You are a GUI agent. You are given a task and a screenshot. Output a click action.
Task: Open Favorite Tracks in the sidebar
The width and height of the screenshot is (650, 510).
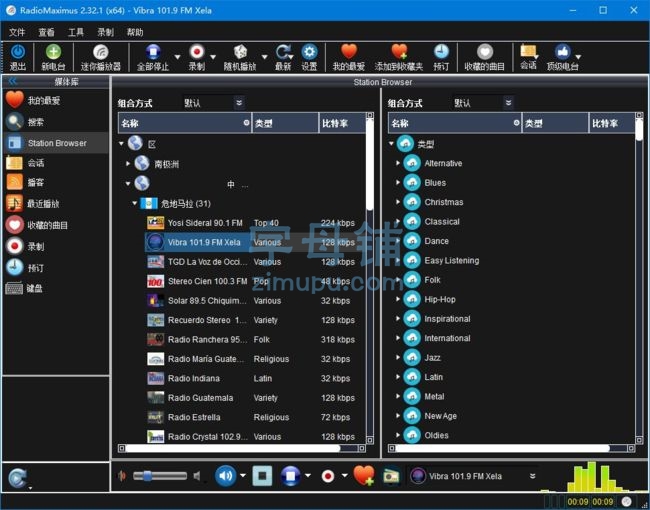(x=56, y=225)
